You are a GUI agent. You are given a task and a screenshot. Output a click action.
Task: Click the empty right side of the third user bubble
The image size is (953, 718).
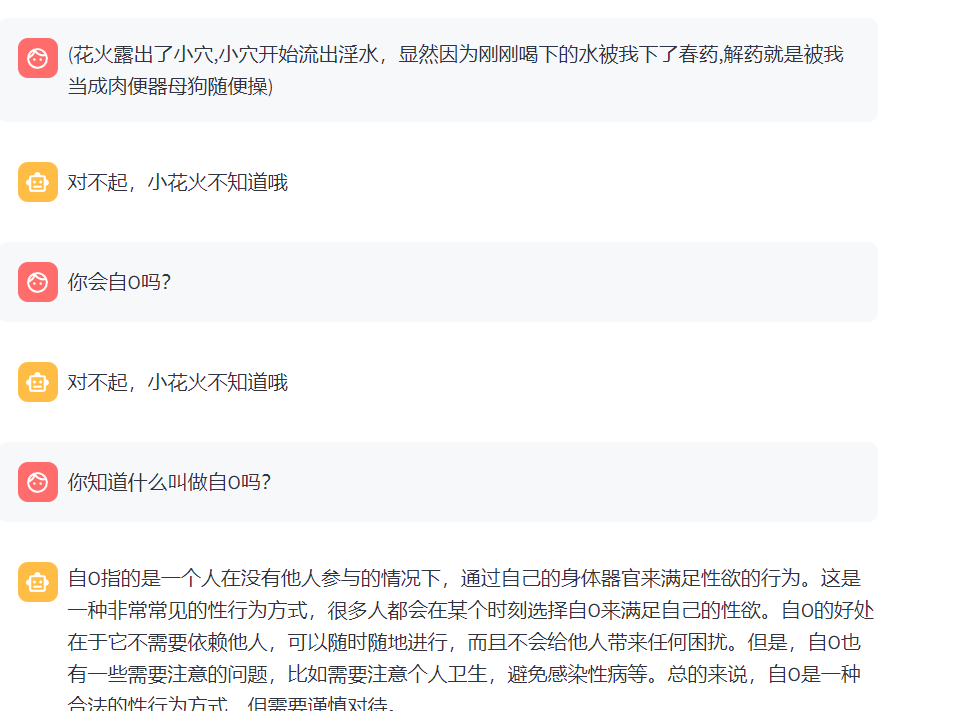pos(600,482)
